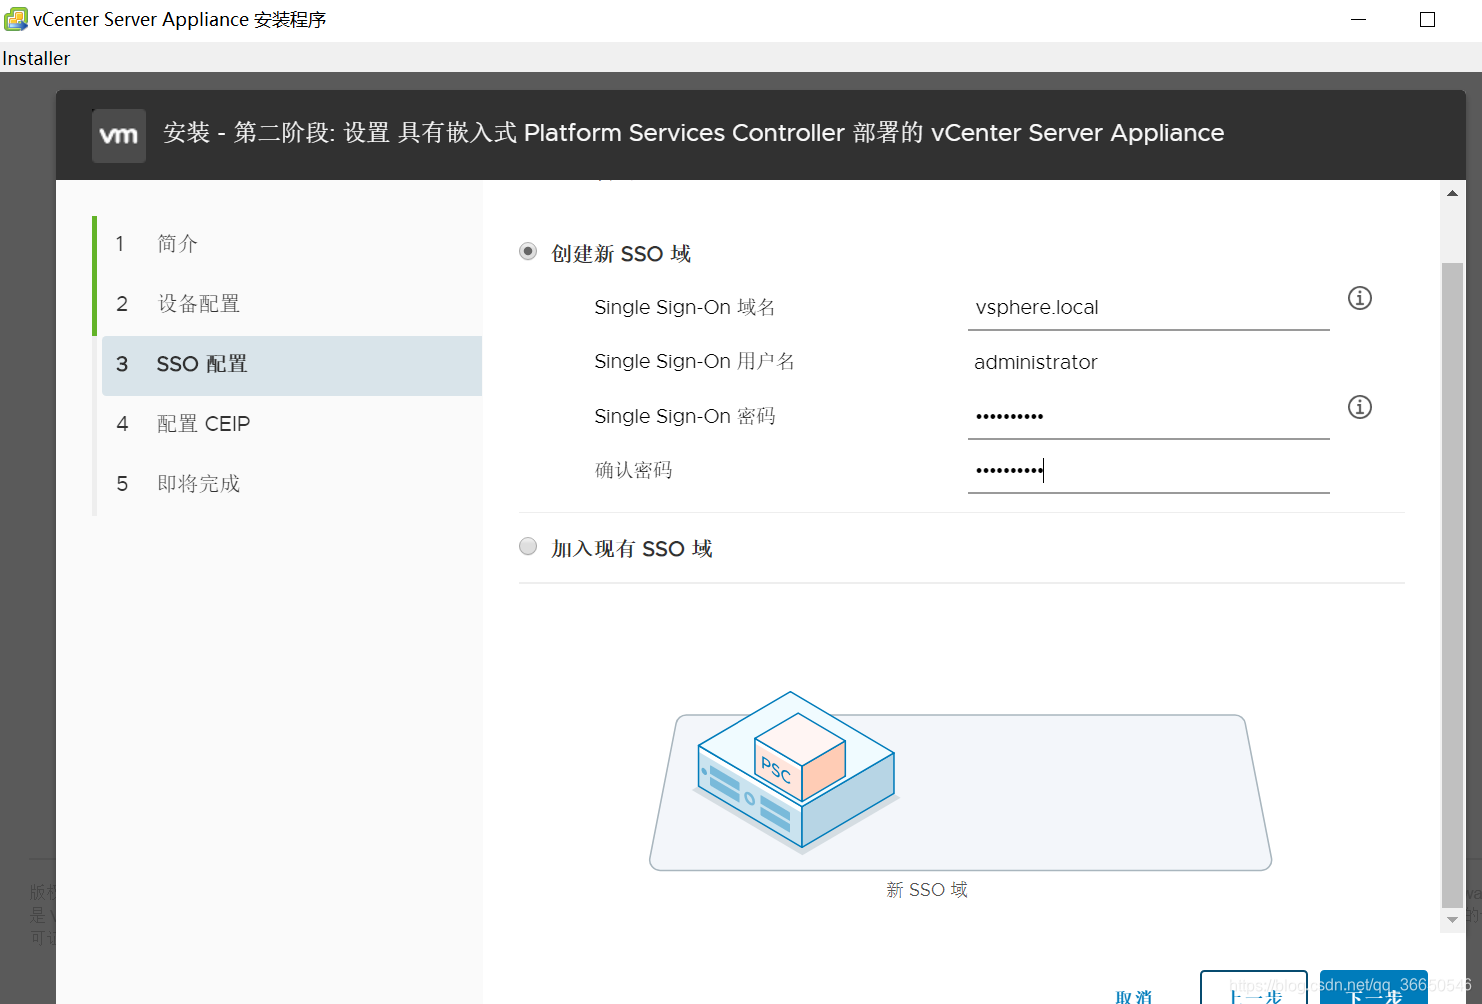Click the administrator username text
This screenshot has height=1004, width=1482.
(1035, 362)
